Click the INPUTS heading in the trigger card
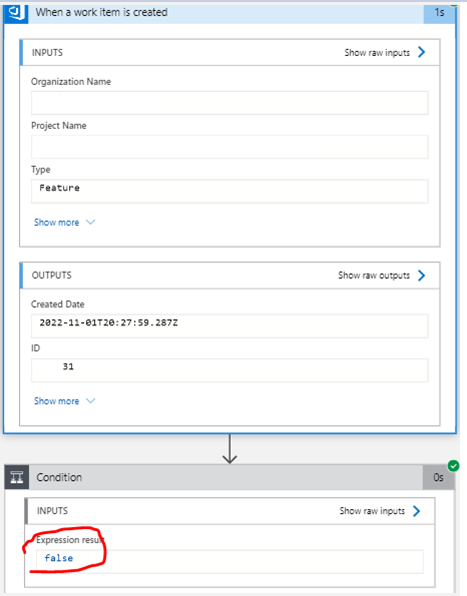The width and height of the screenshot is (467, 596). pyautogui.click(x=47, y=52)
